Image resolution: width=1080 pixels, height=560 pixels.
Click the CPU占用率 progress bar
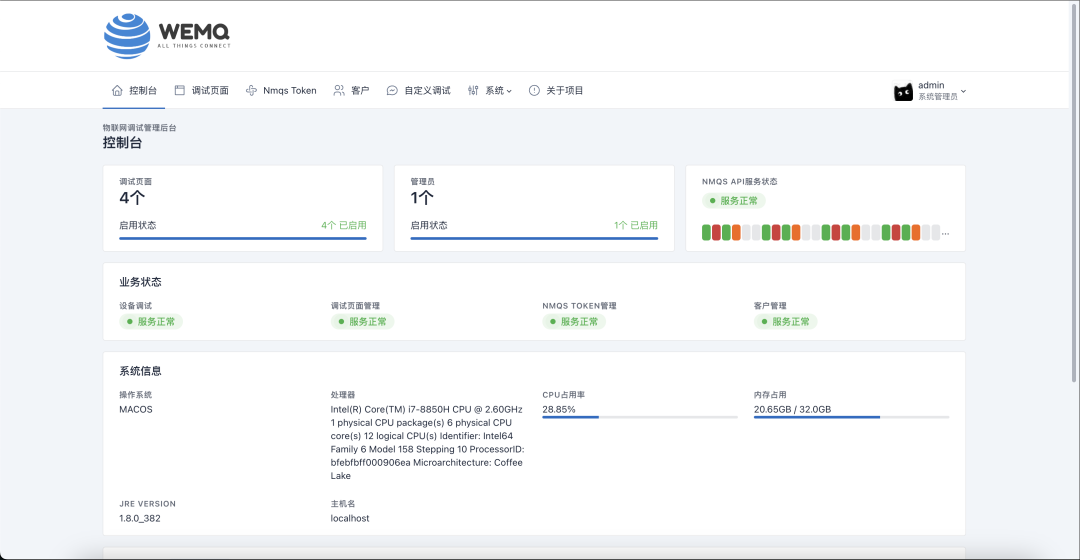pyautogui.click(x=640, y=417)
